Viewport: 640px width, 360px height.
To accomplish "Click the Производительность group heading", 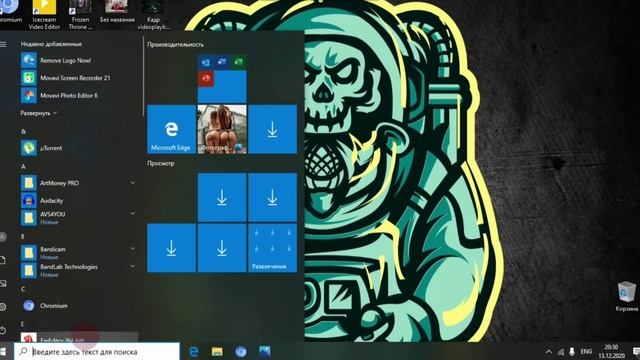I will (175, 44).
